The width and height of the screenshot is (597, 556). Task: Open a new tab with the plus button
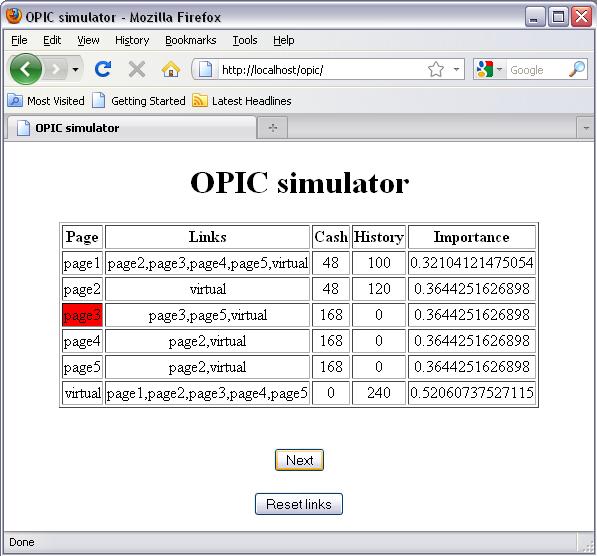[273, 128]
